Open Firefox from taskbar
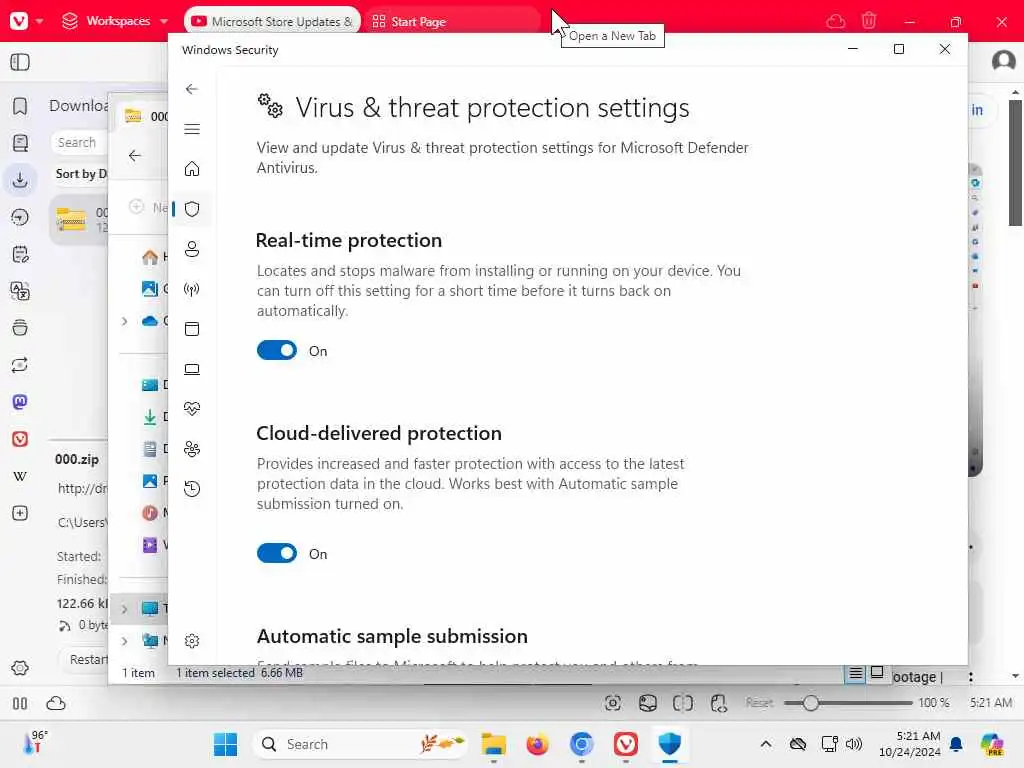 tap(537, 744)
